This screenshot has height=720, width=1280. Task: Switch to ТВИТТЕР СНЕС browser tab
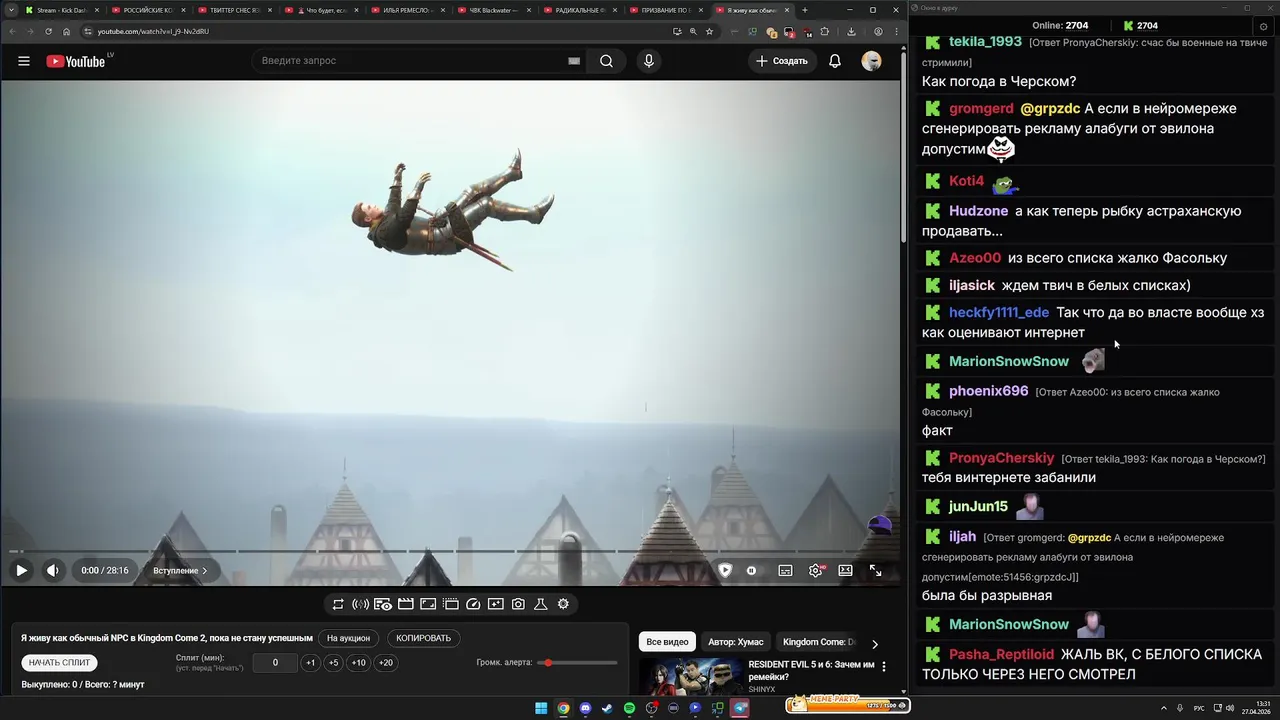pyautogui.click(x=235, y=10)
